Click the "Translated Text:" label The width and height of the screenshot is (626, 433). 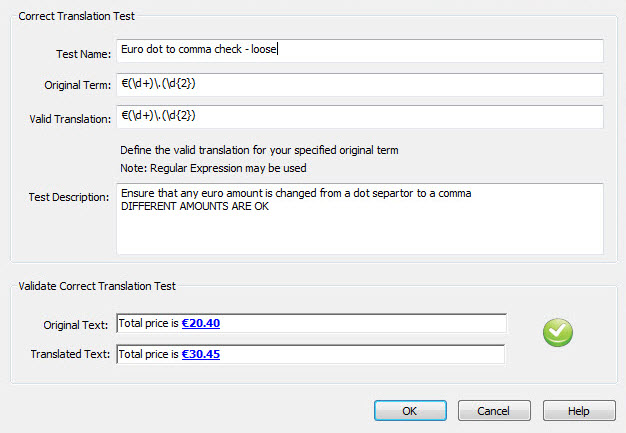(x=71, y=354)
